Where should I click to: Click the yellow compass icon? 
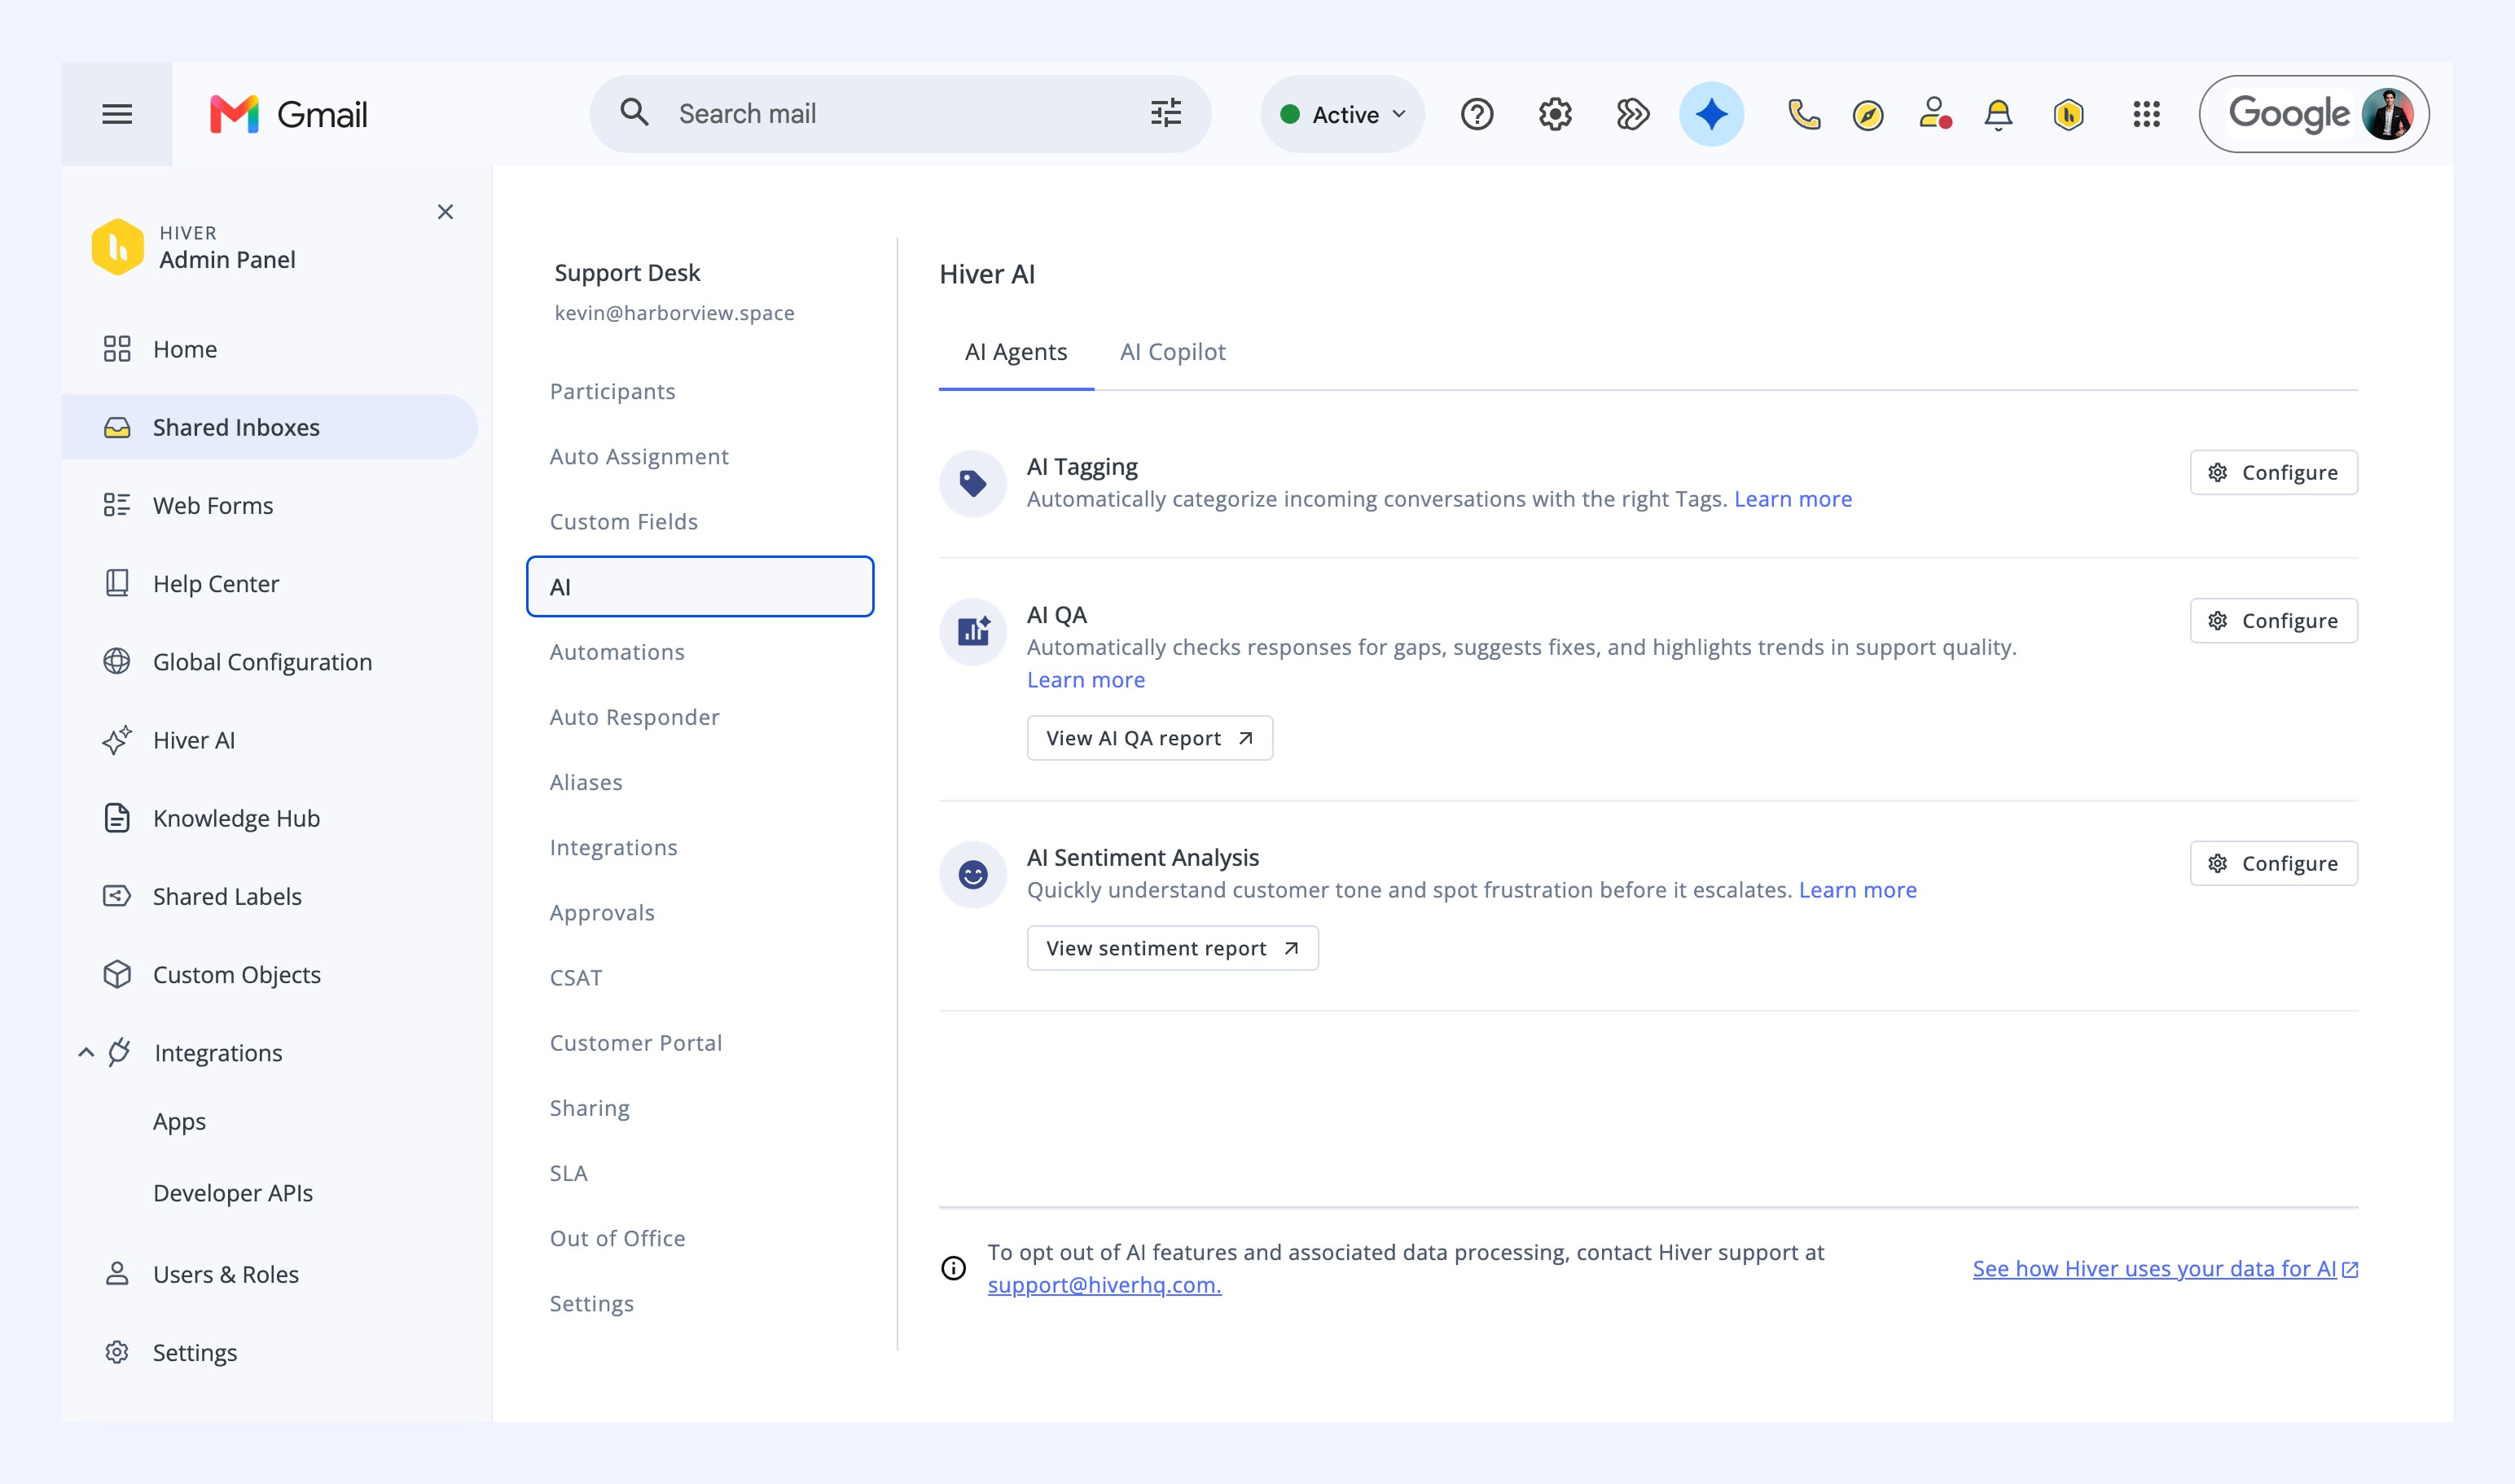coord(1868,115)
